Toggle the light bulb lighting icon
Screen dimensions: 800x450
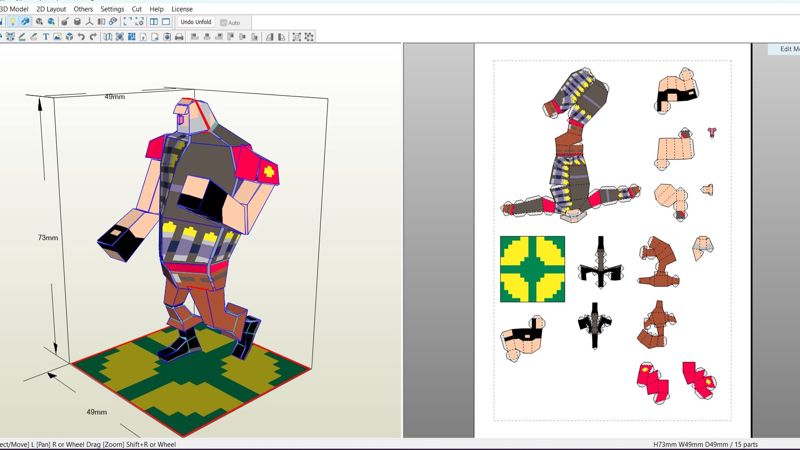[13, 21]
